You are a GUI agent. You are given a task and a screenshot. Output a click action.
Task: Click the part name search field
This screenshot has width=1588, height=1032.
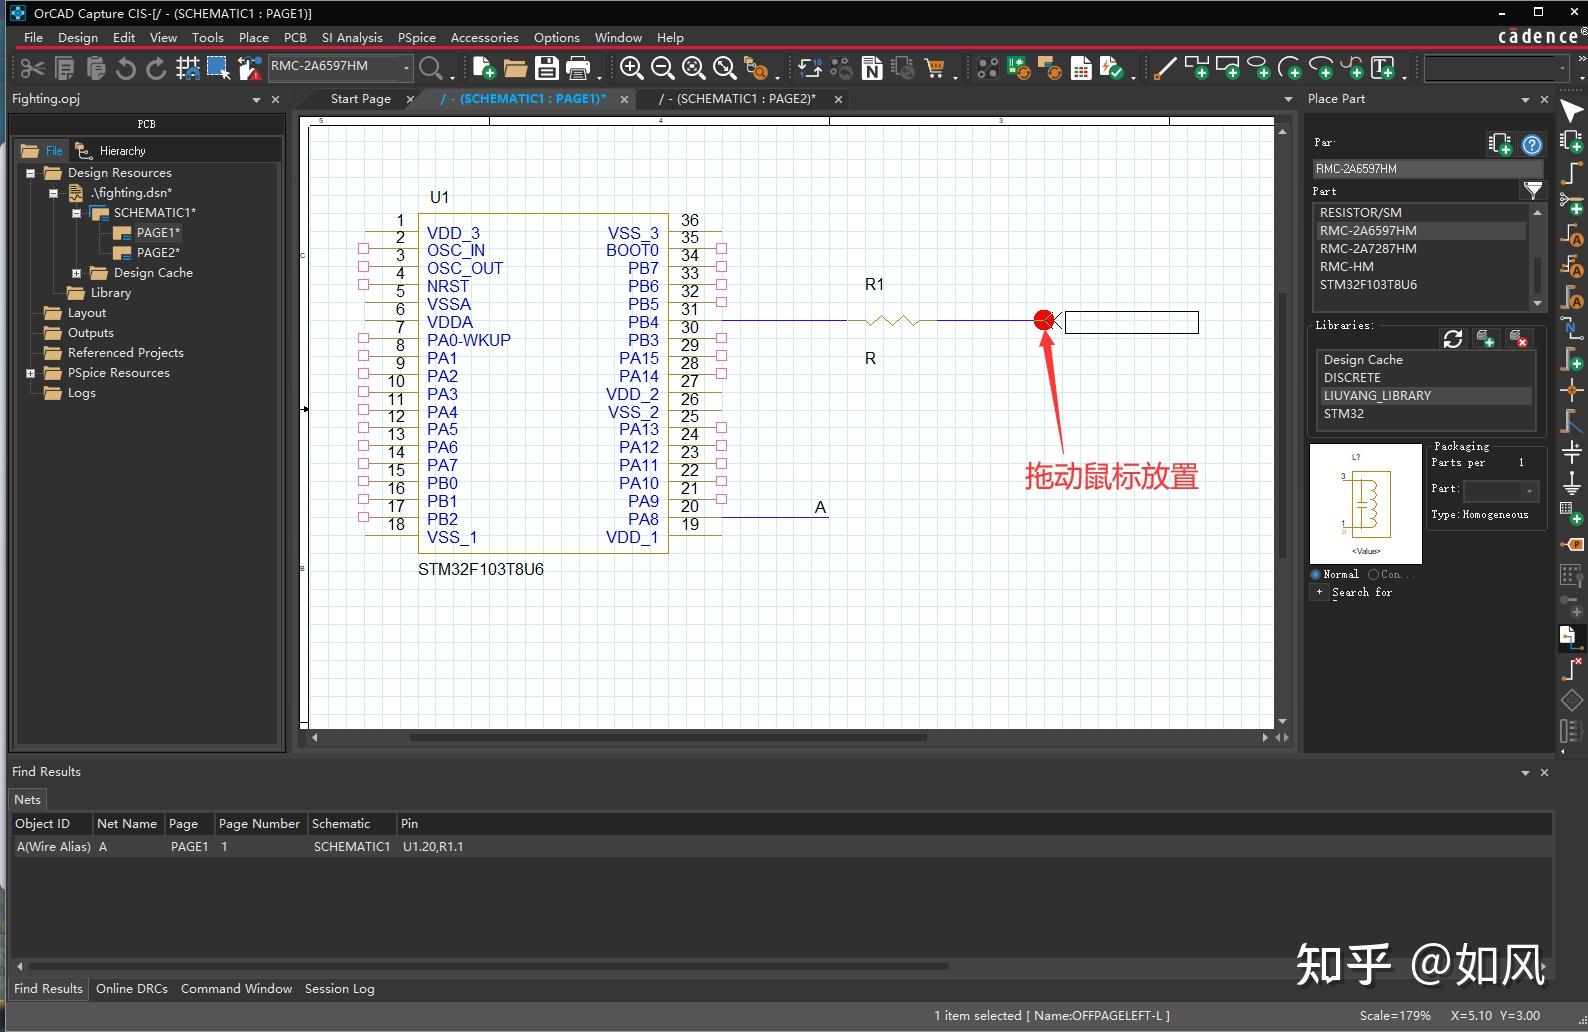(x=1425, y=169)
